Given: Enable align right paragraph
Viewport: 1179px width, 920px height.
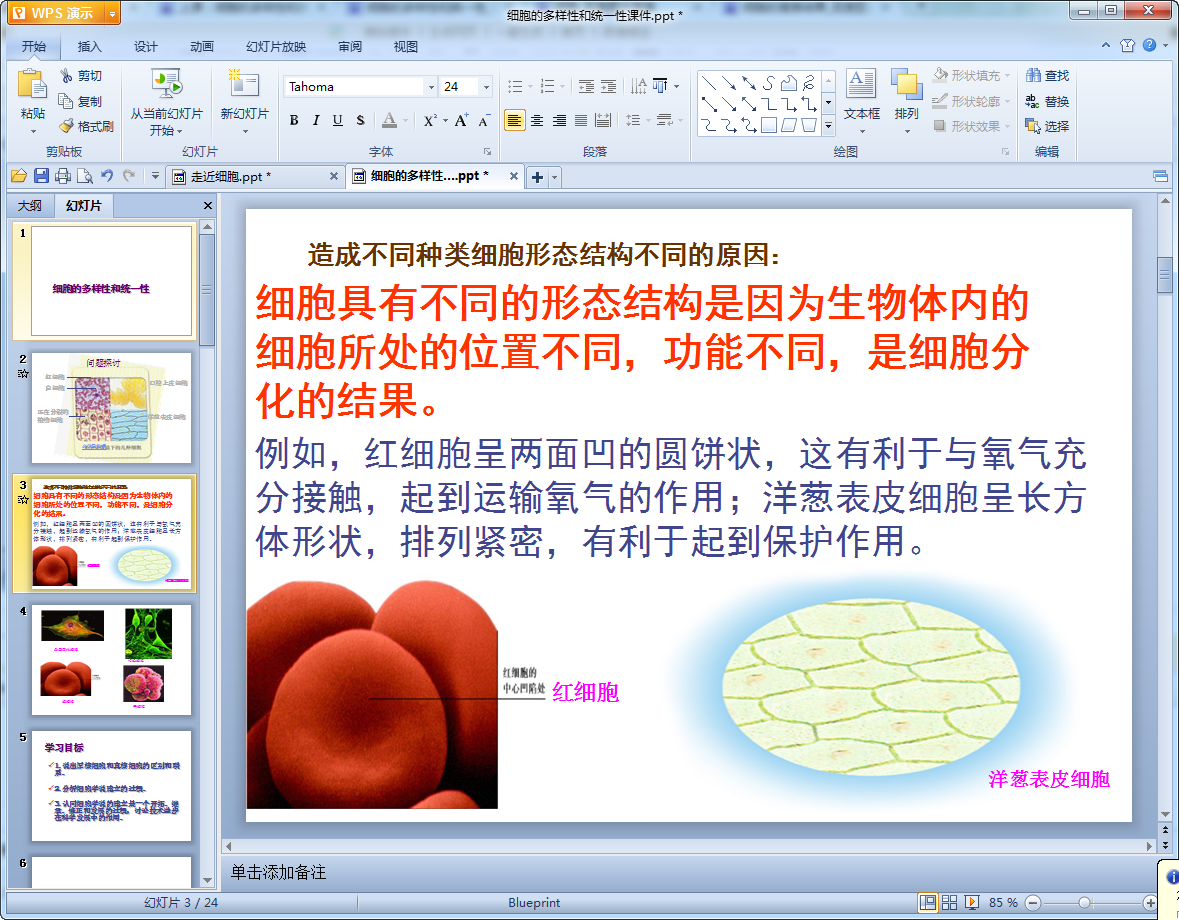Looking at the screenshot, I should coord(559,120).
